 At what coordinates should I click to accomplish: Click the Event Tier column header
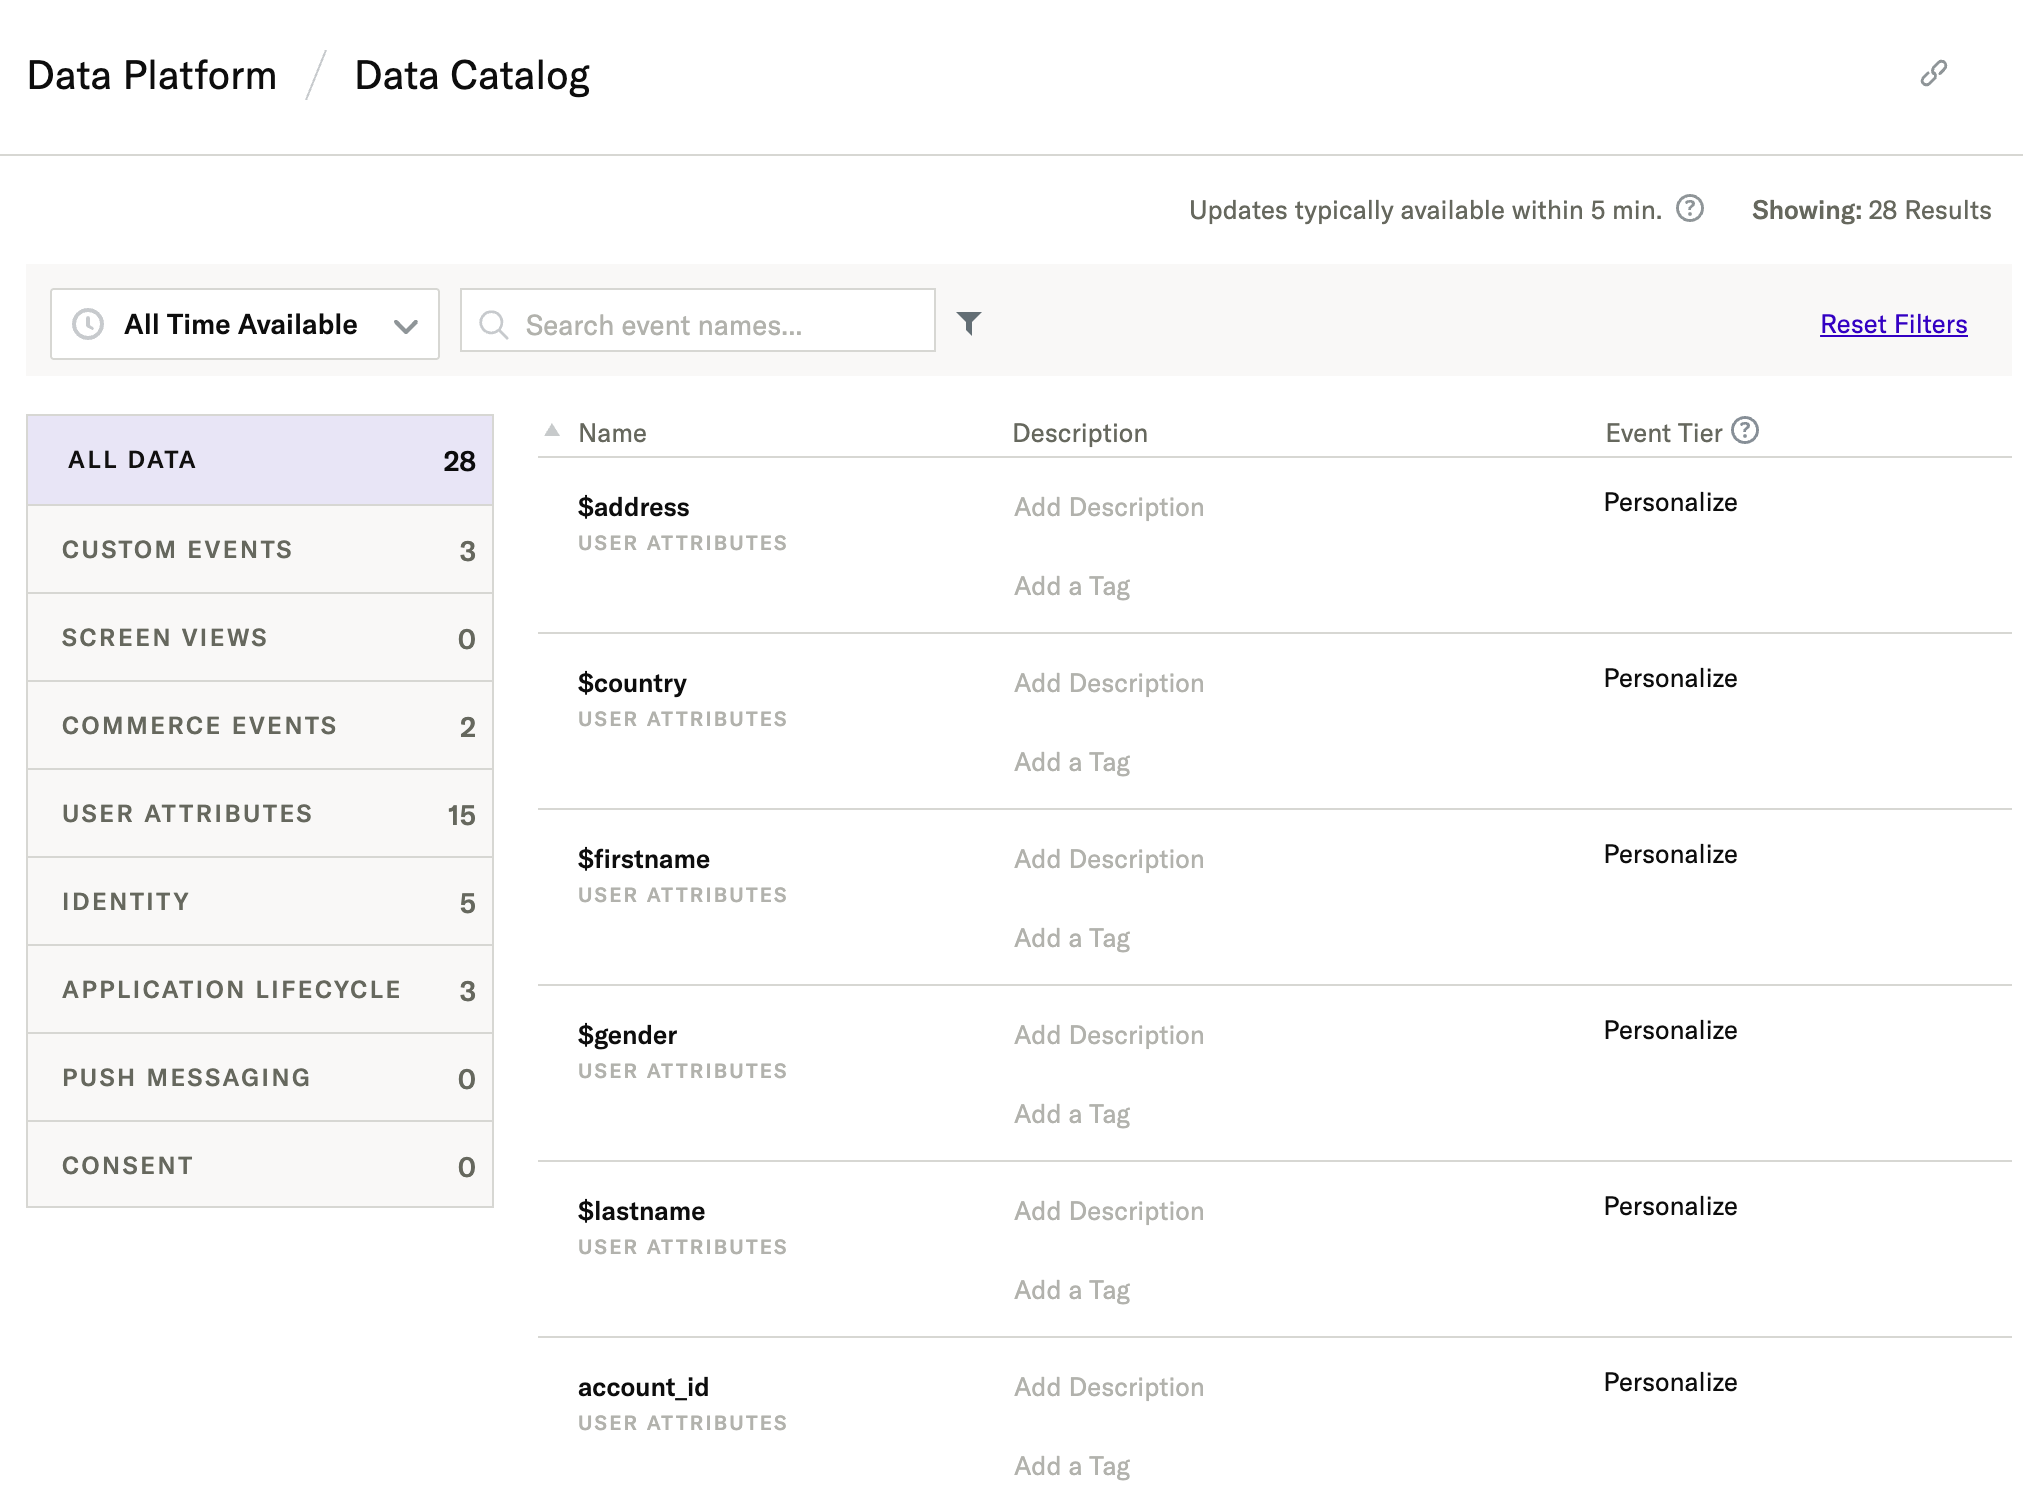[x=1664, y=433]
